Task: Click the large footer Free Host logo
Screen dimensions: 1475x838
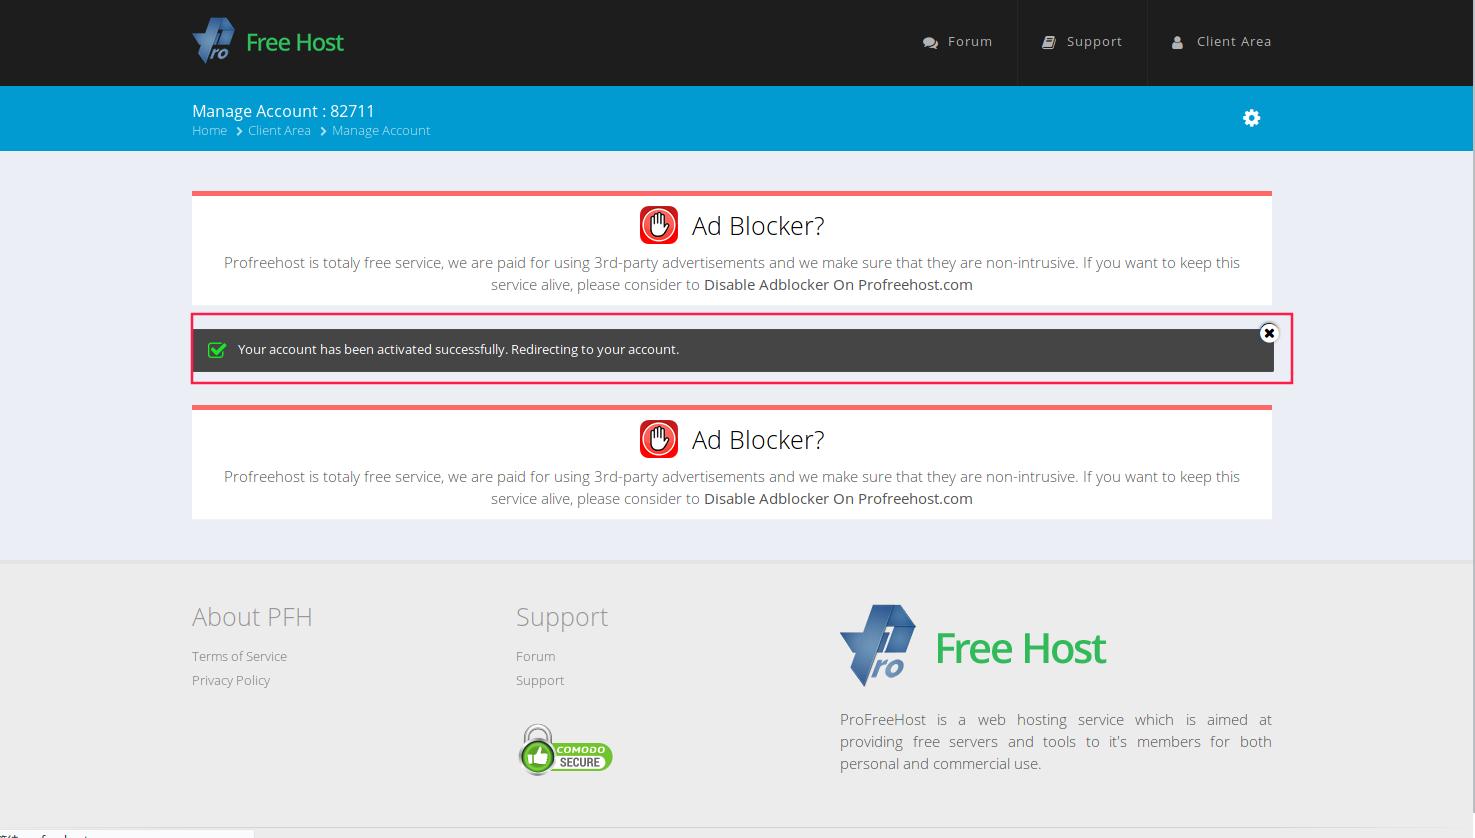Action: tap(973, 647)
